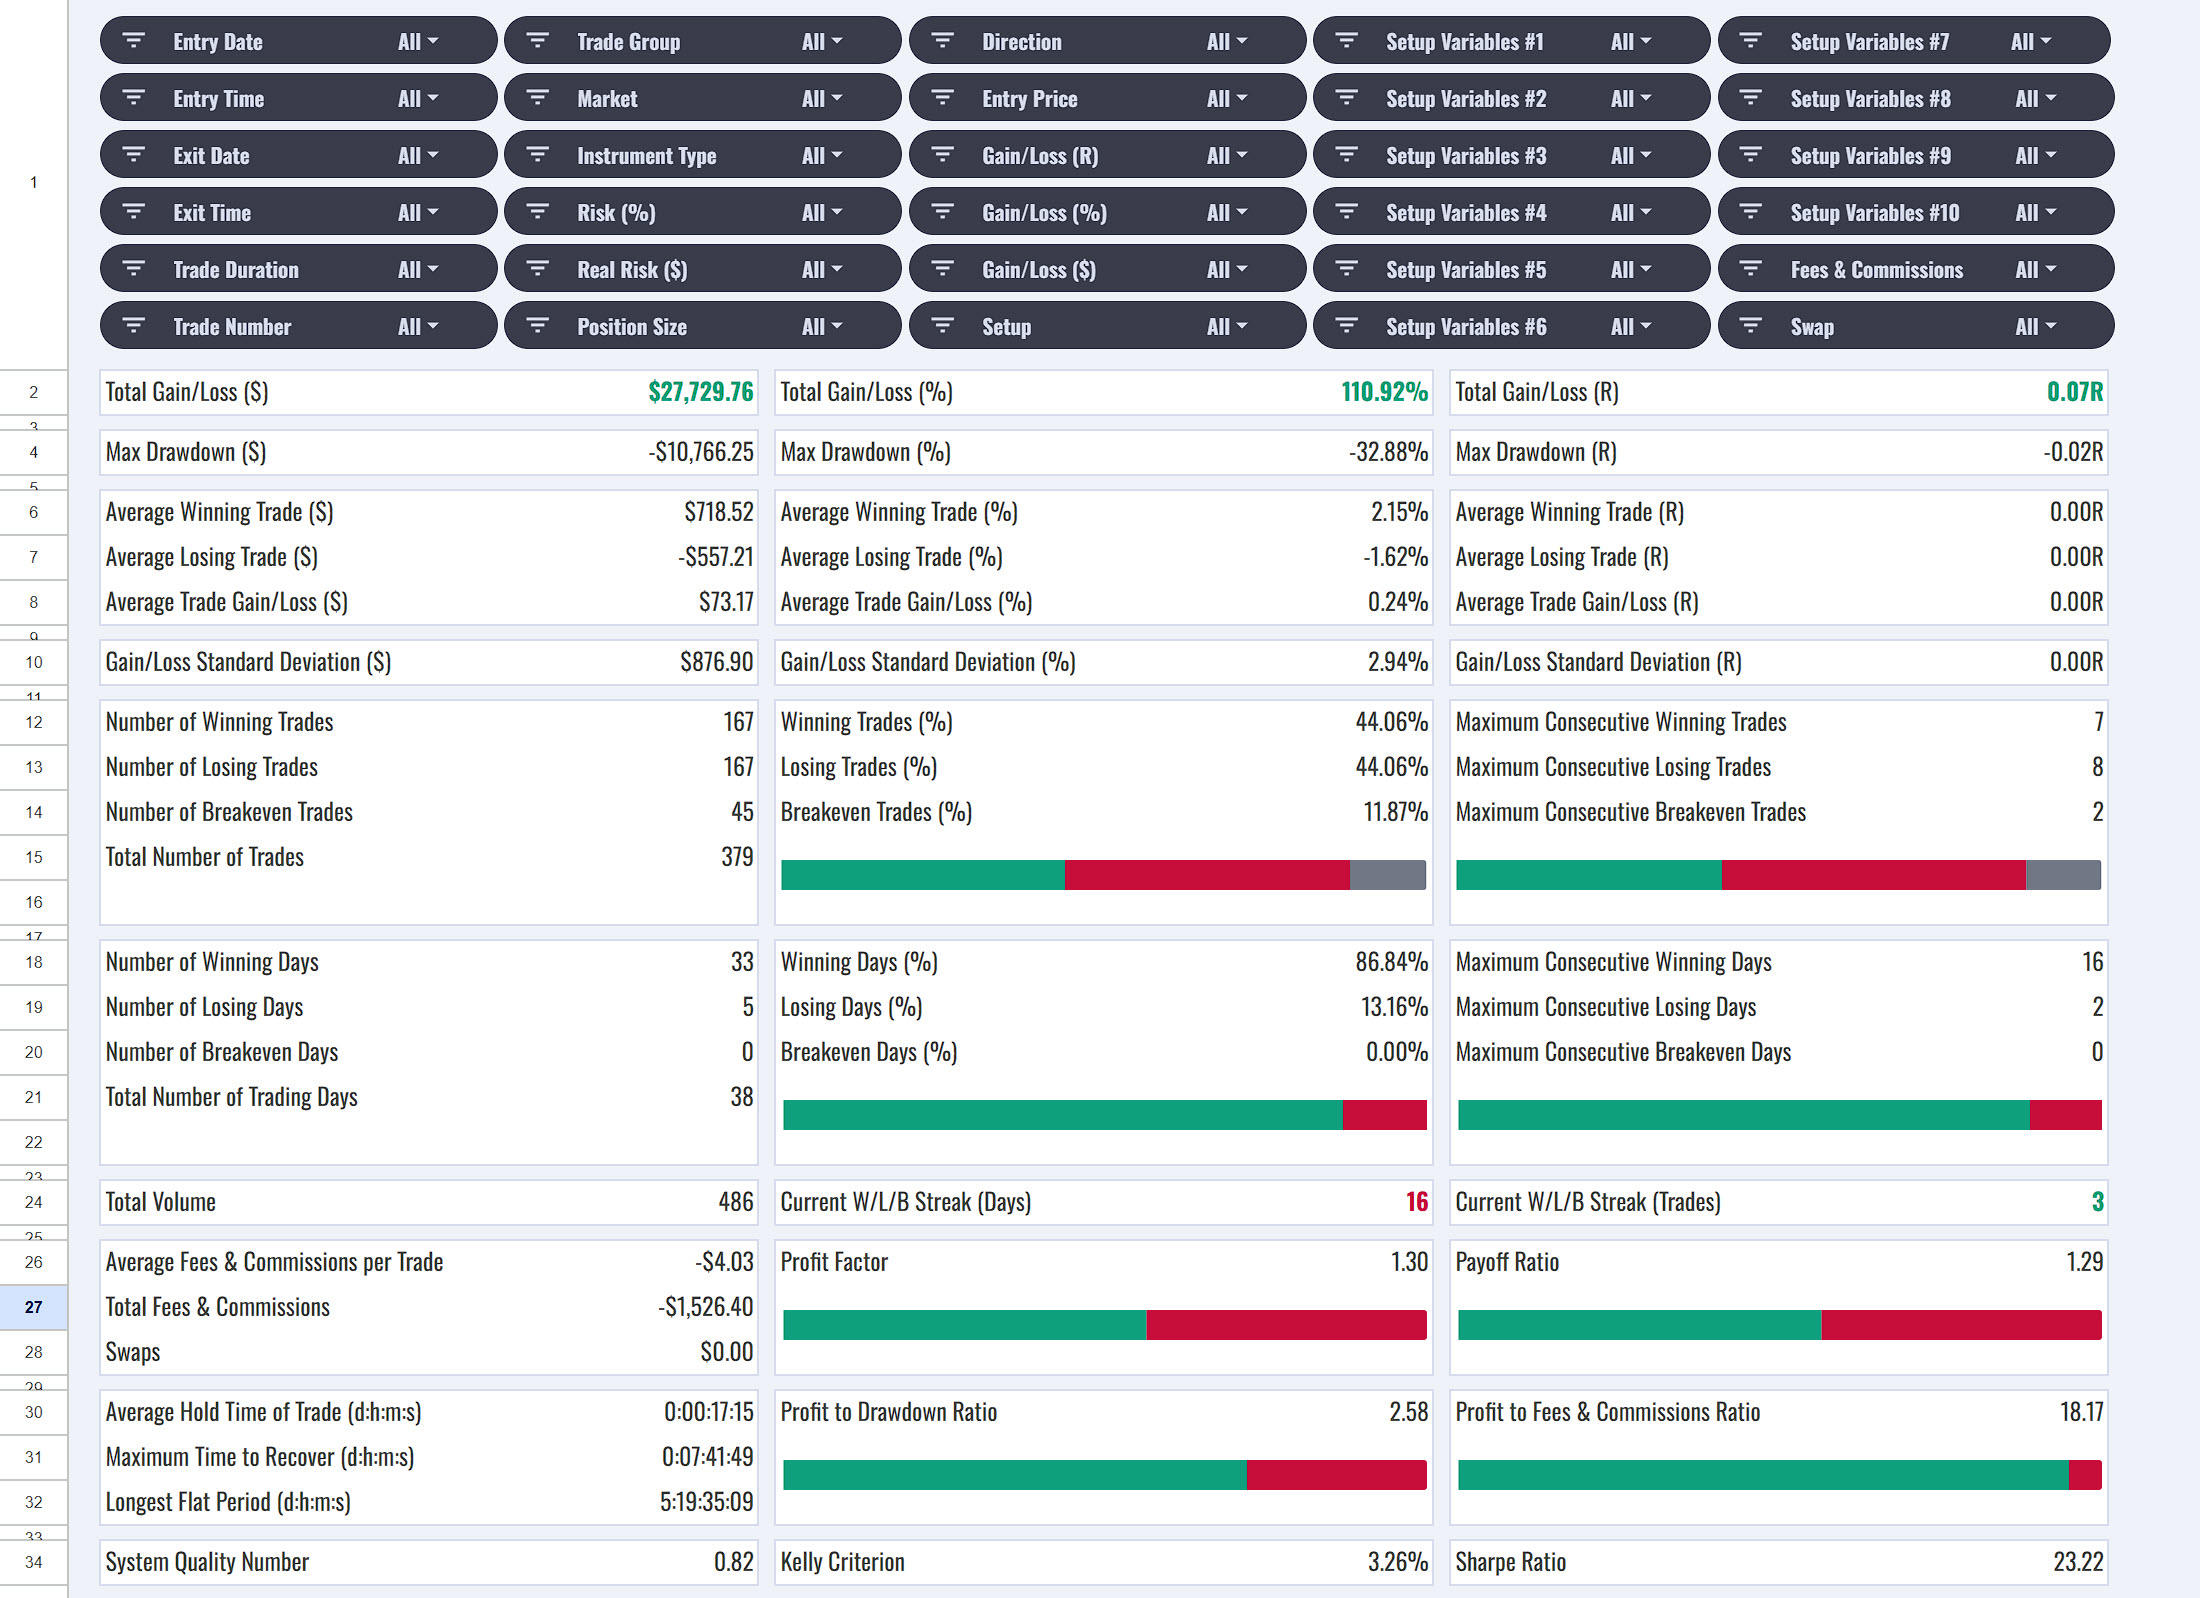The image size is (2200, 1598).
Task: Click the filter icon next to Gain/Loss (R)
Action: (x=942, y=155)
